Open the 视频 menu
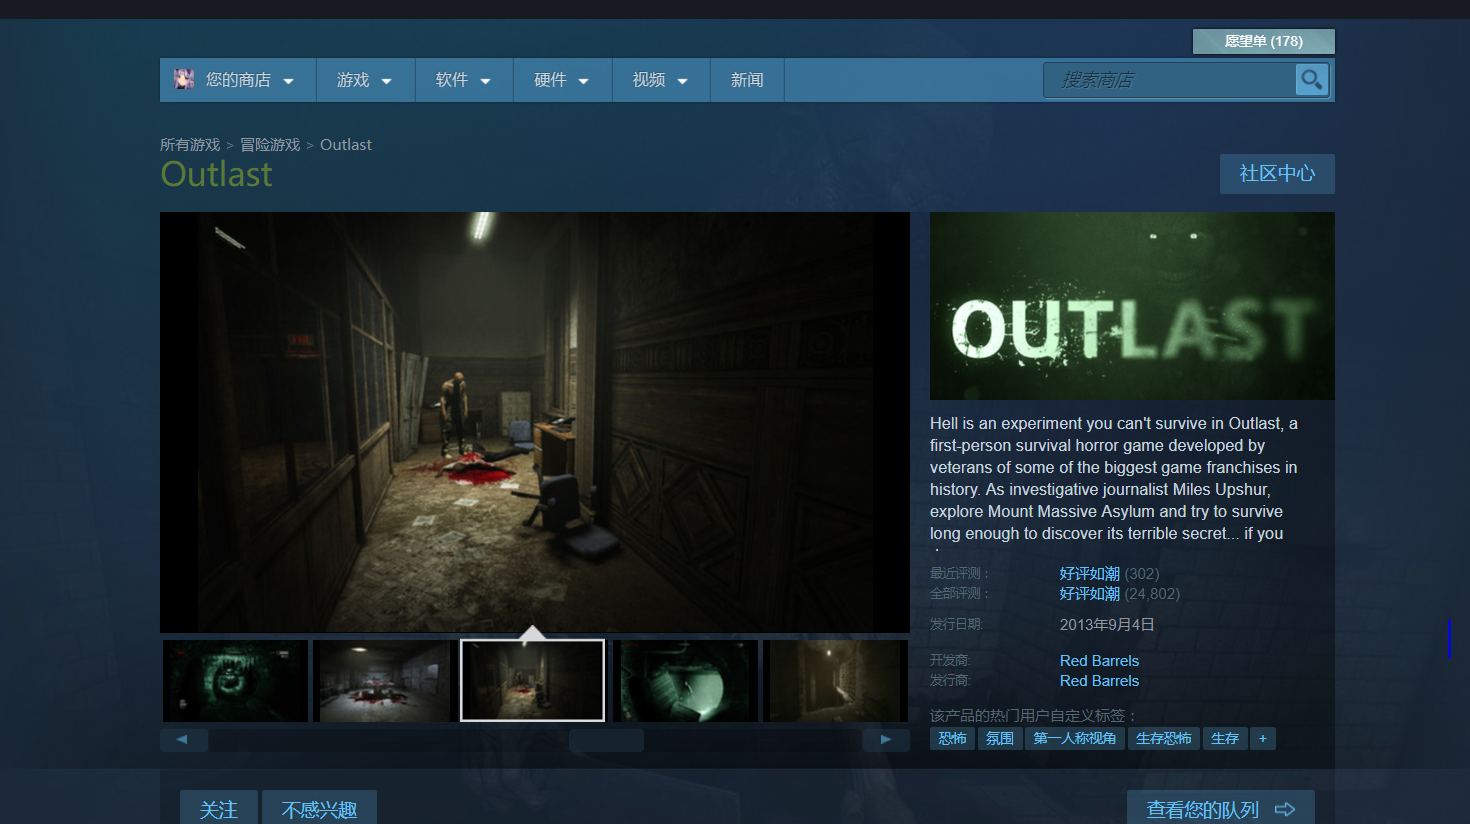Viewport: 1470px width, 824px height. (x=660, y=80)
